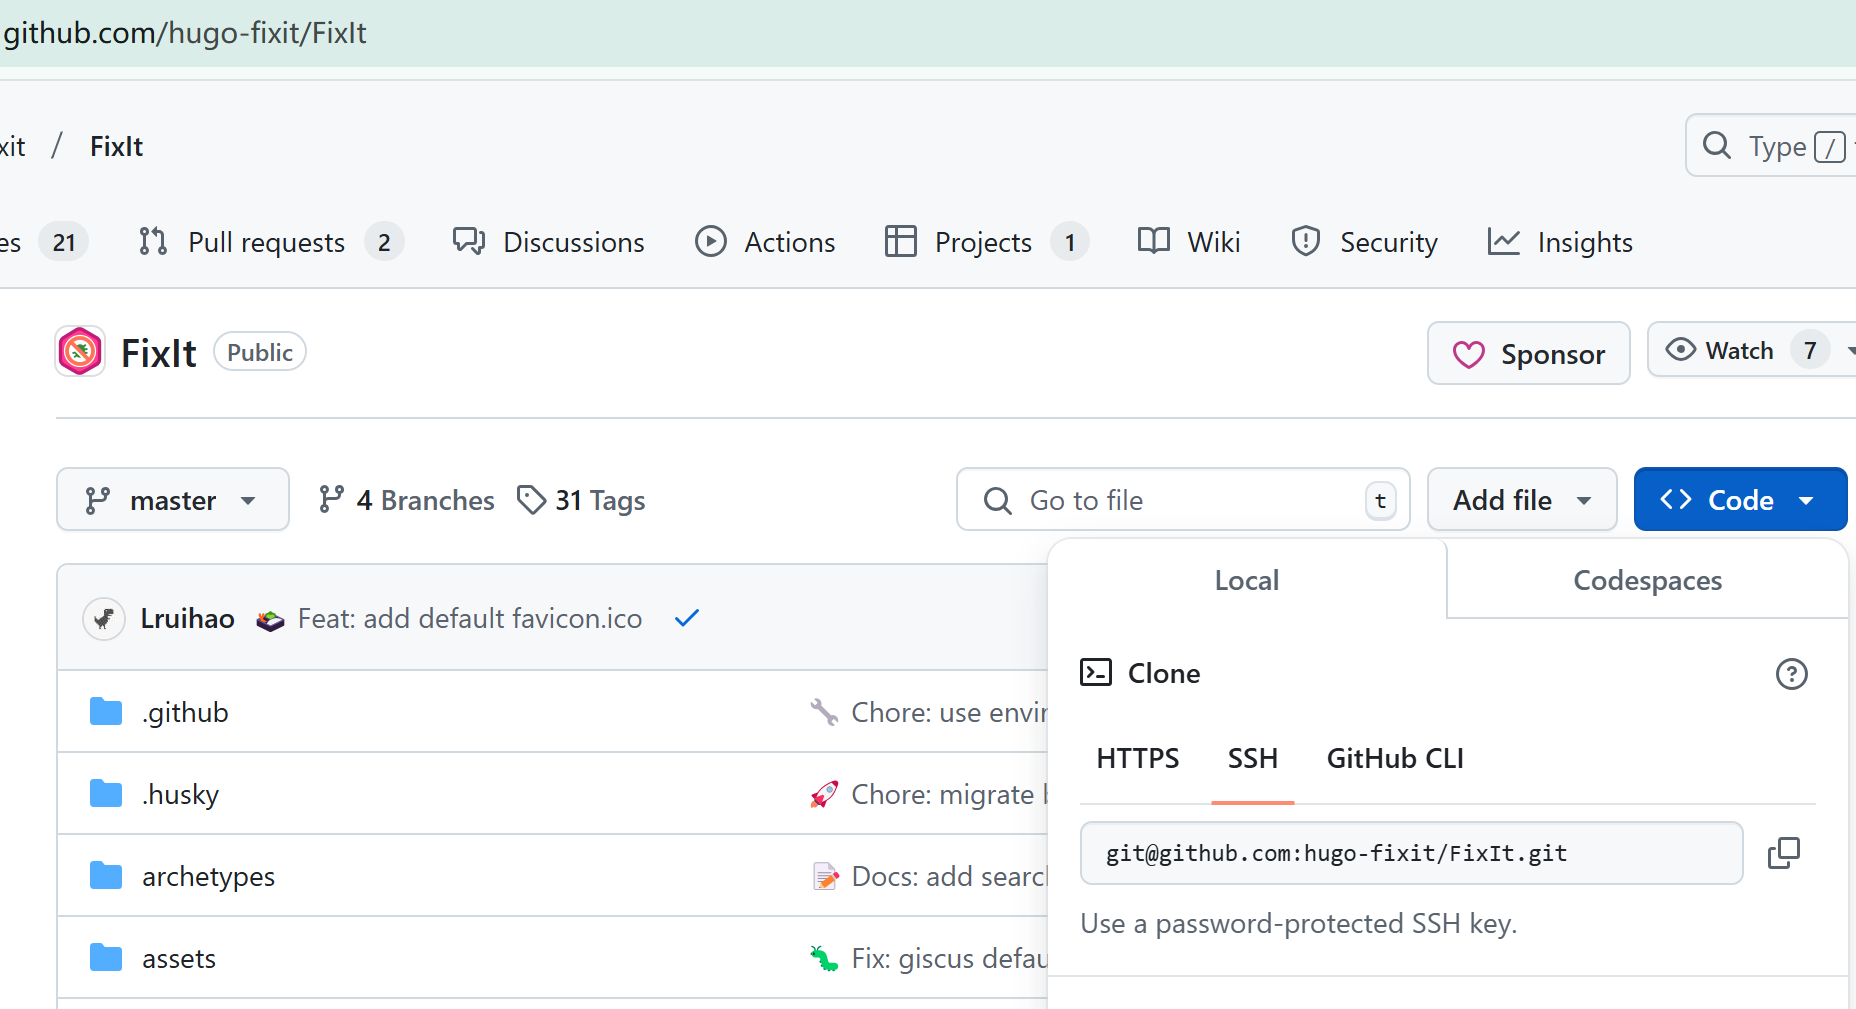Expand the Add file dropdown

tap(1522, 499)
